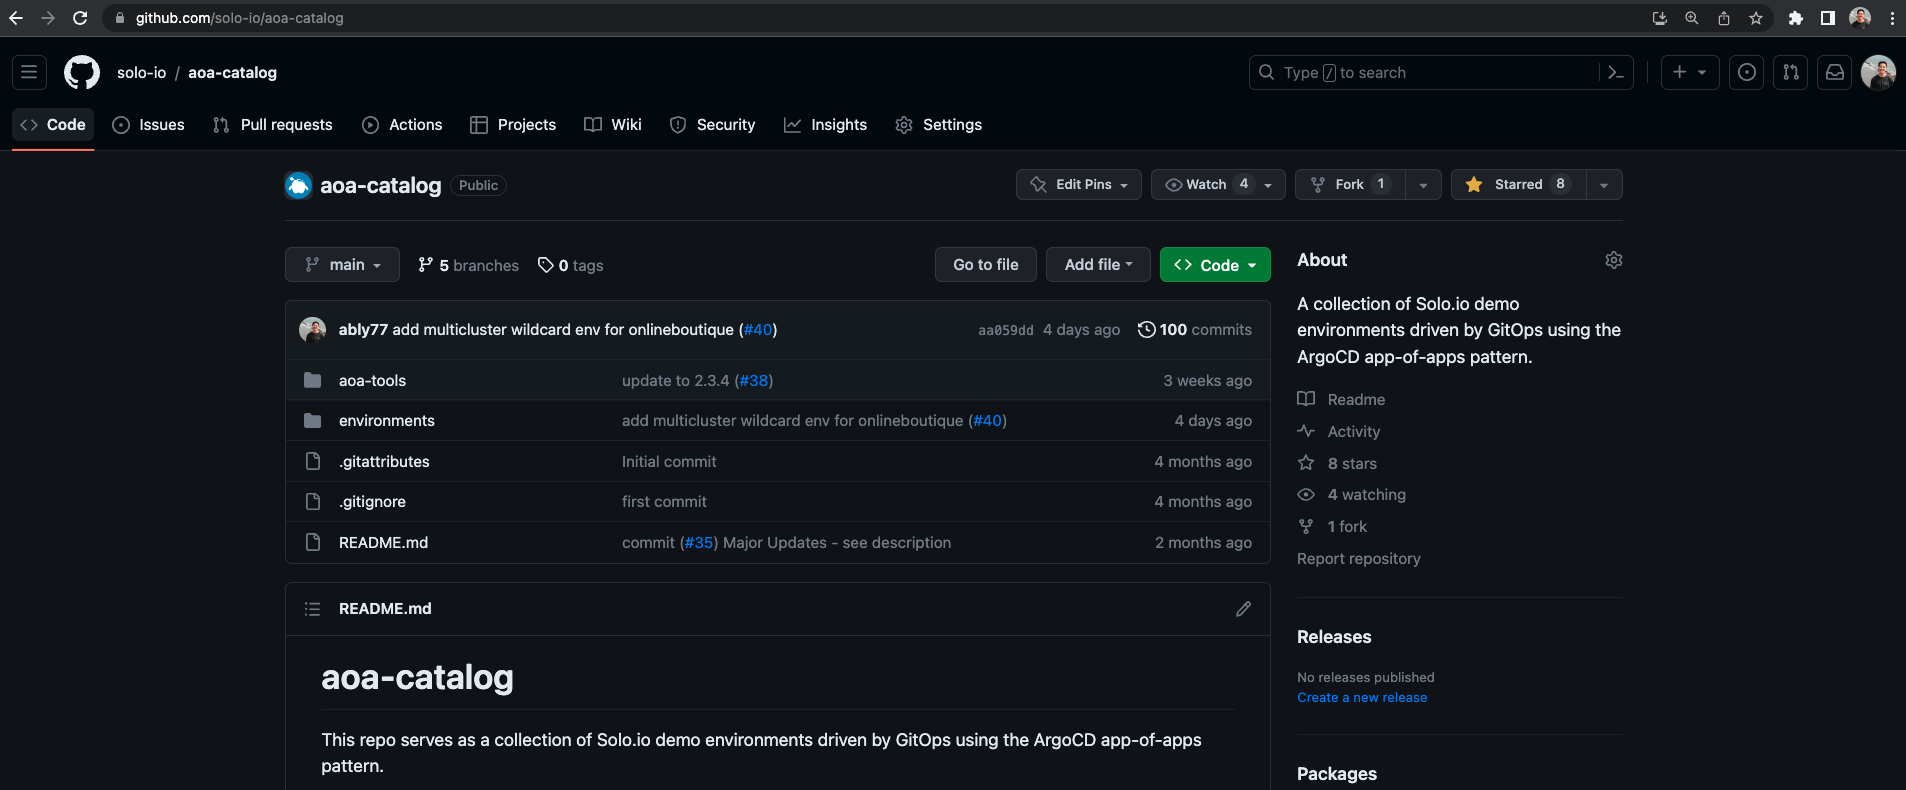View the 100 commits history
Screen dimensions: 1906x790
point(1195,330)
